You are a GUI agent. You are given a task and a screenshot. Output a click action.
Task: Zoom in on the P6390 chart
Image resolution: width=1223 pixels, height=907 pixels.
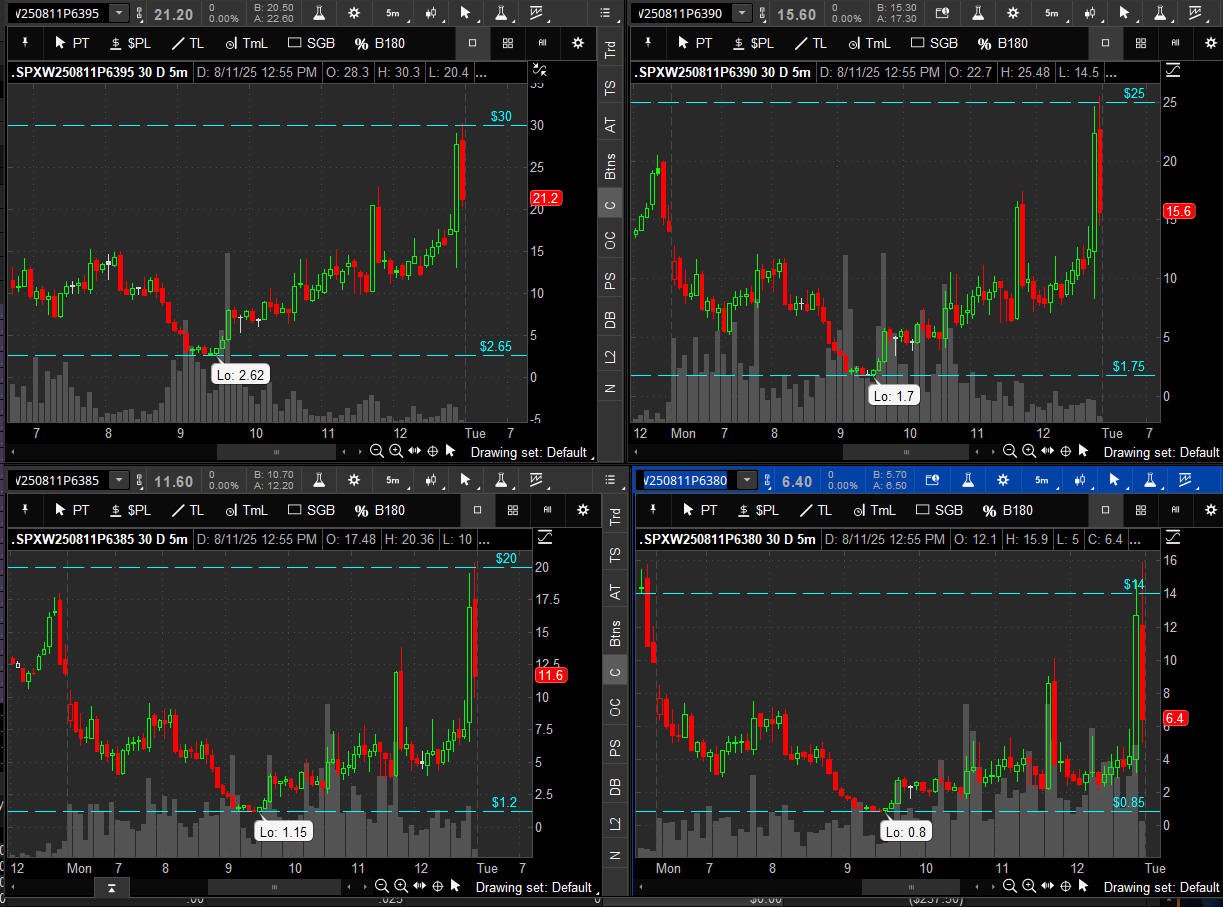tap(1029, 452)
